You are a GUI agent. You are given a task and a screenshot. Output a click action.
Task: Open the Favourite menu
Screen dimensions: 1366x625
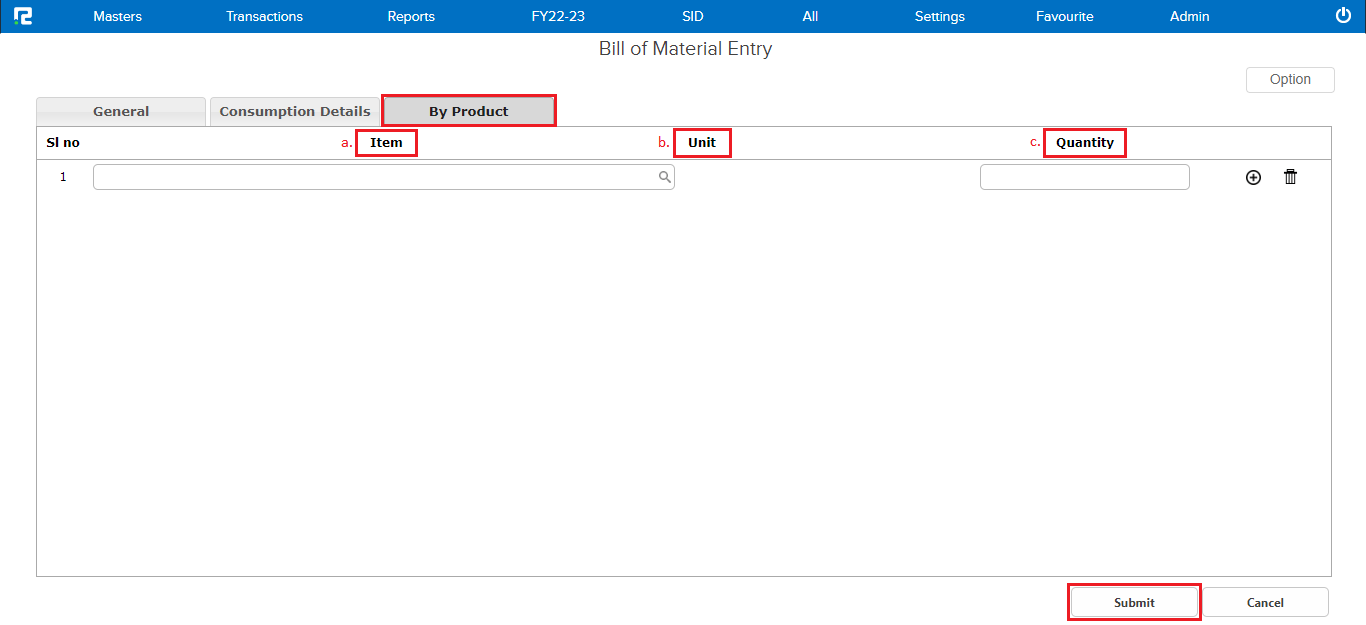pyautogui.click(x=1064, y=16)
